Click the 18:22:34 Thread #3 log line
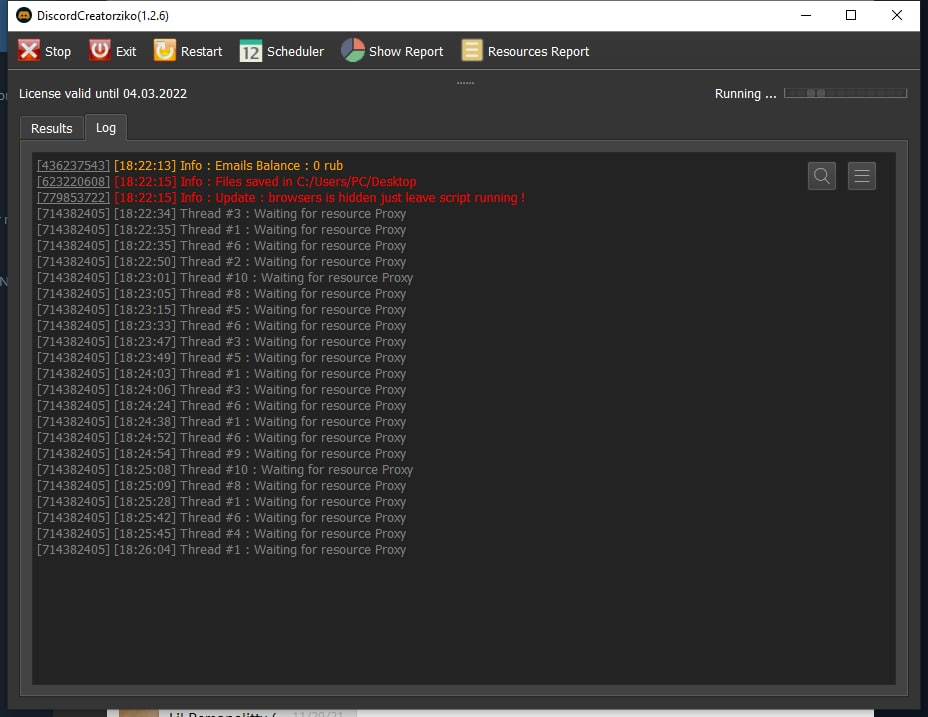 click(x=221, y=214)
